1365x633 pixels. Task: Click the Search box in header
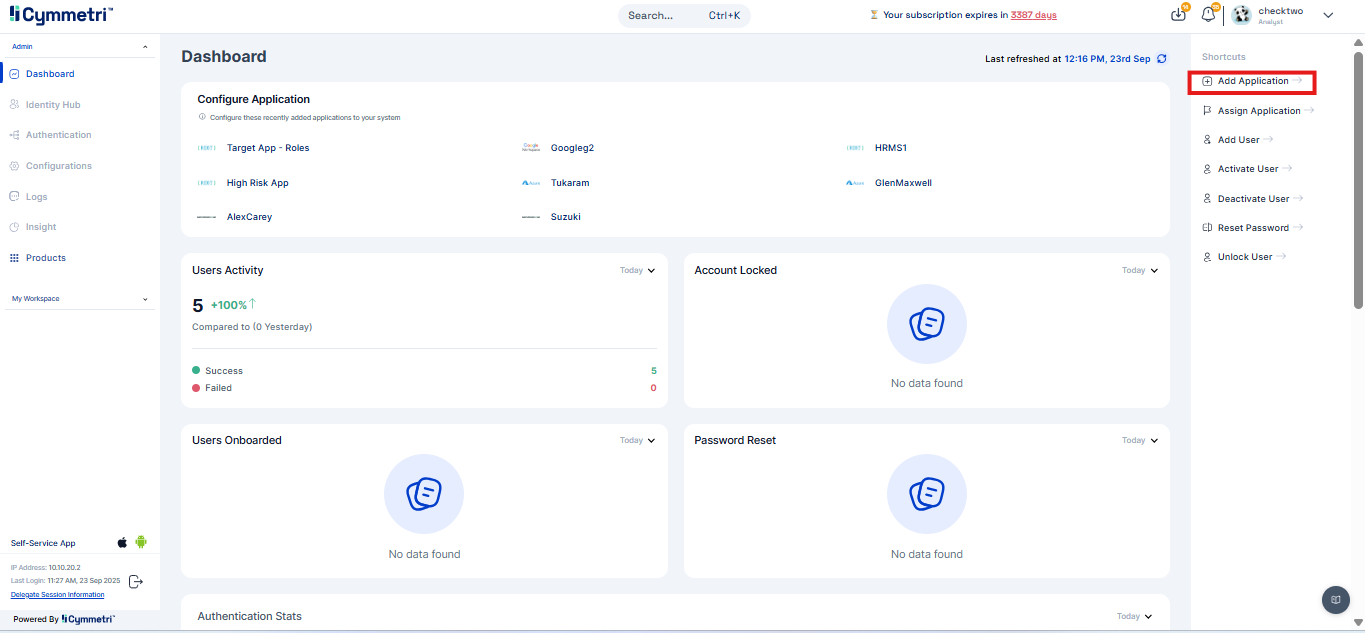pos(684,15)
